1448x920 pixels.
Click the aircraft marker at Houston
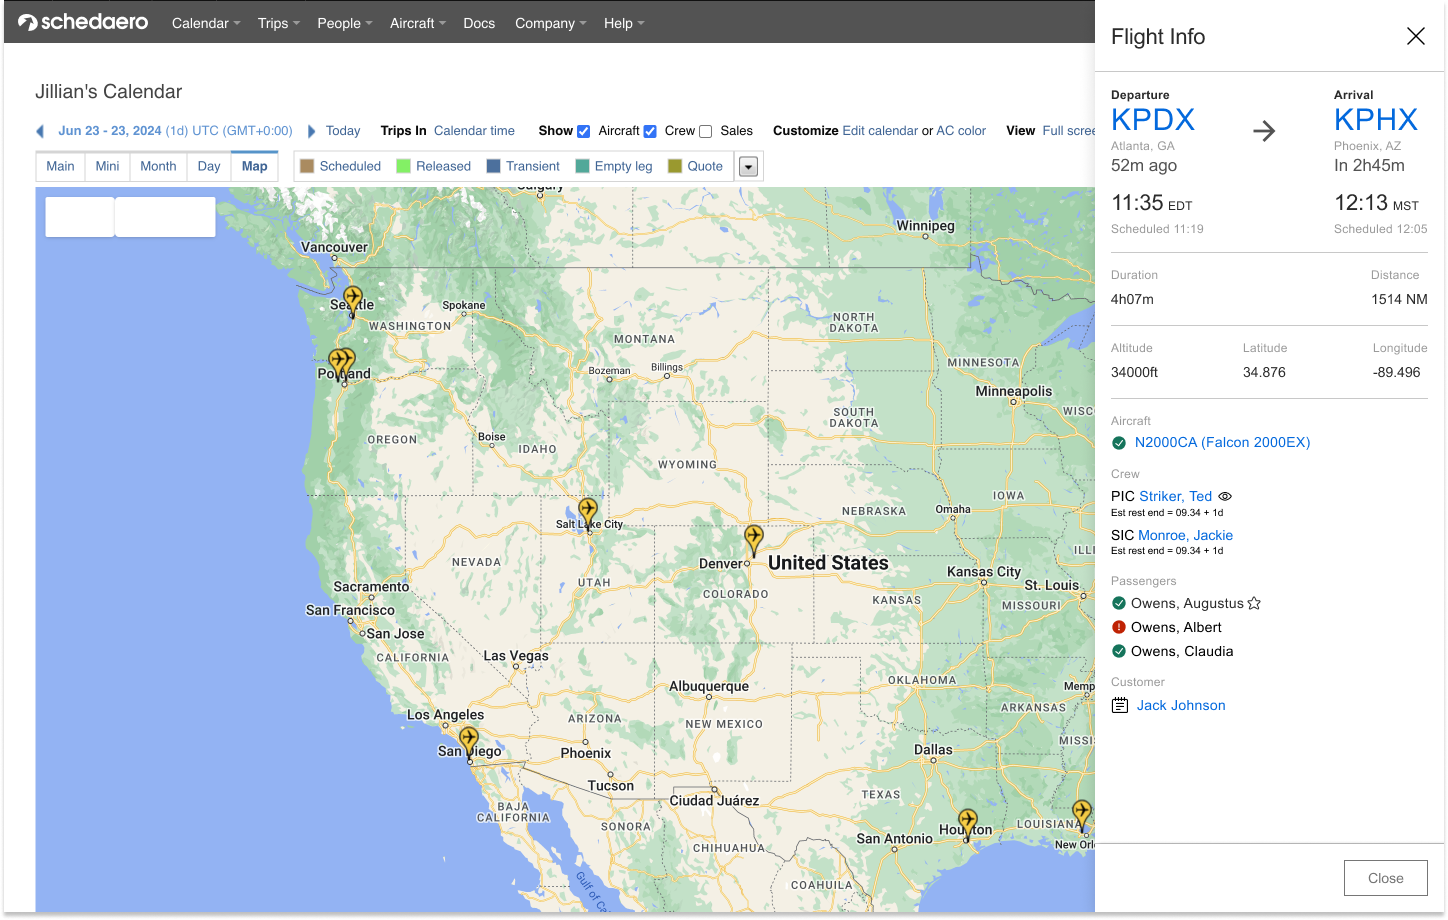point(967,822)
